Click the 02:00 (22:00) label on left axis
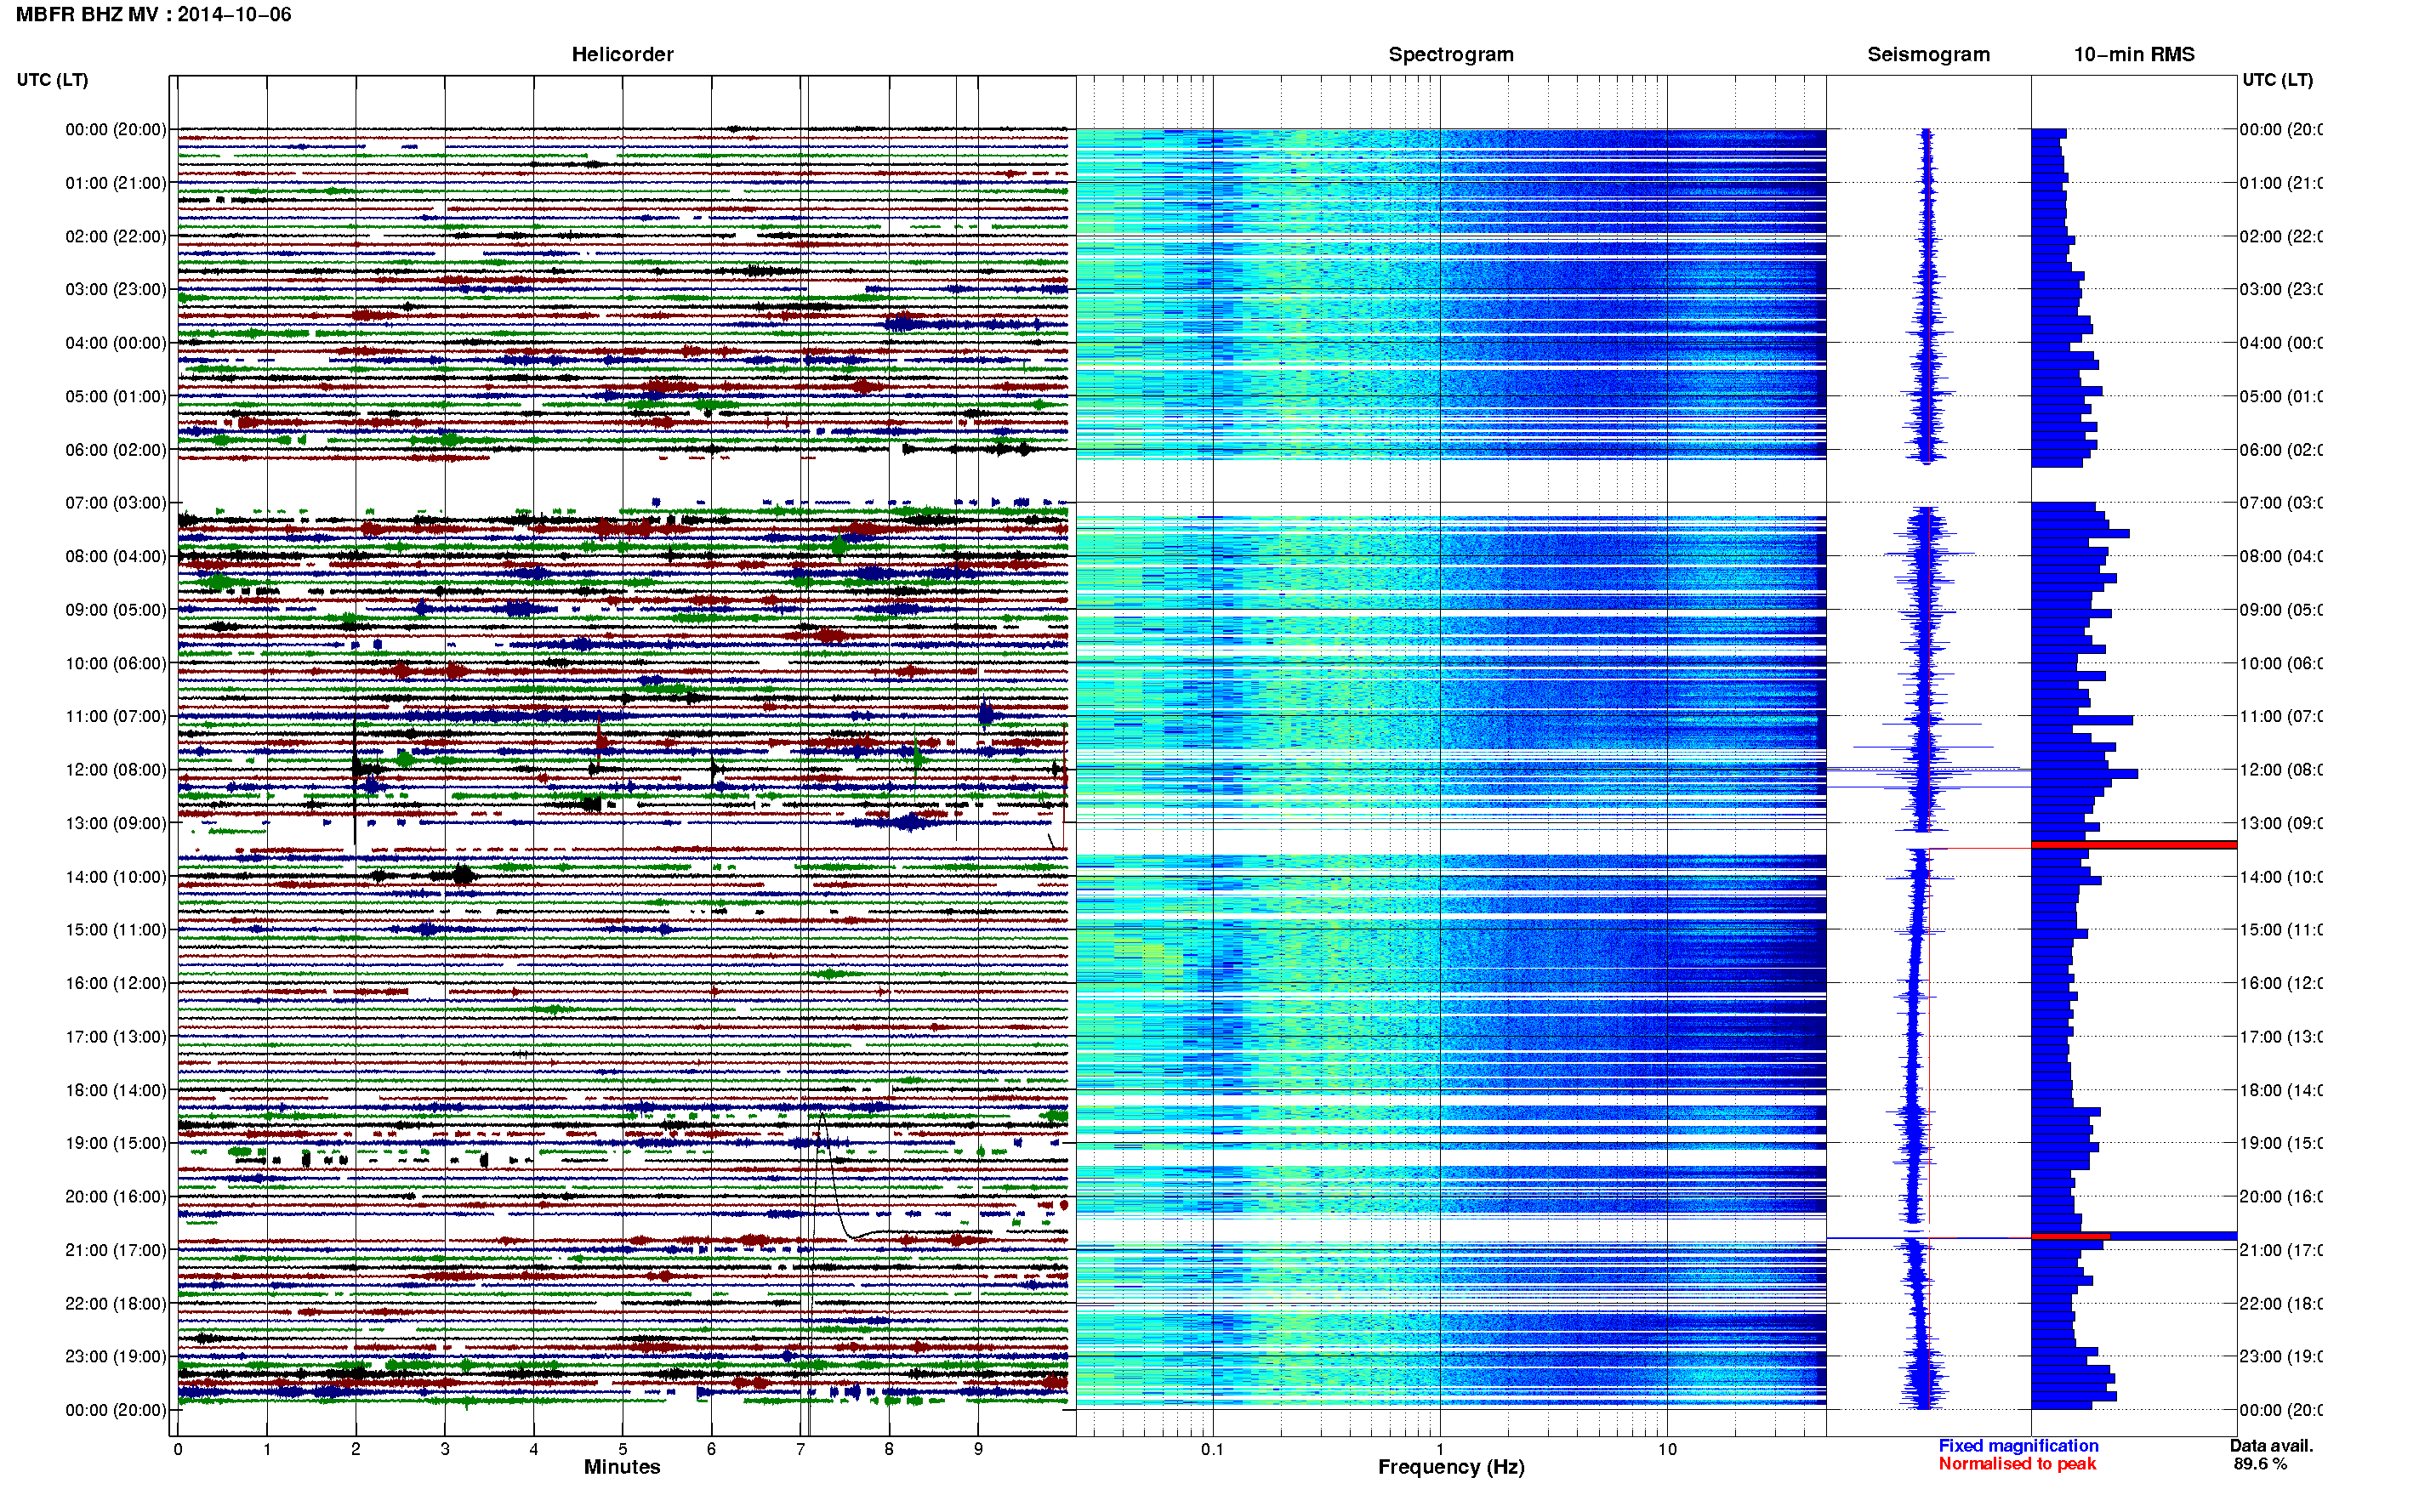The width and height of the screenshot is (2419, 1512). [x=116, y=237]
